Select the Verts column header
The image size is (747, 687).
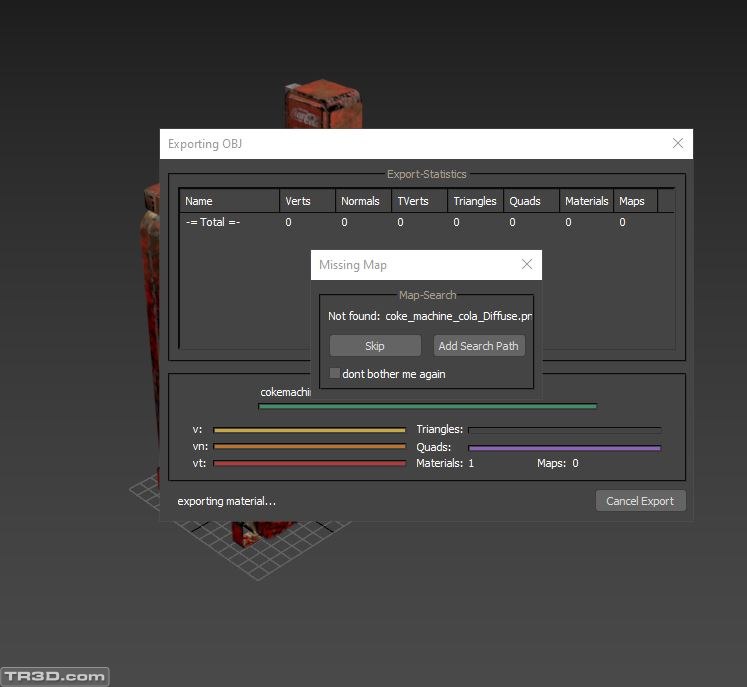[x=306, y=201]
